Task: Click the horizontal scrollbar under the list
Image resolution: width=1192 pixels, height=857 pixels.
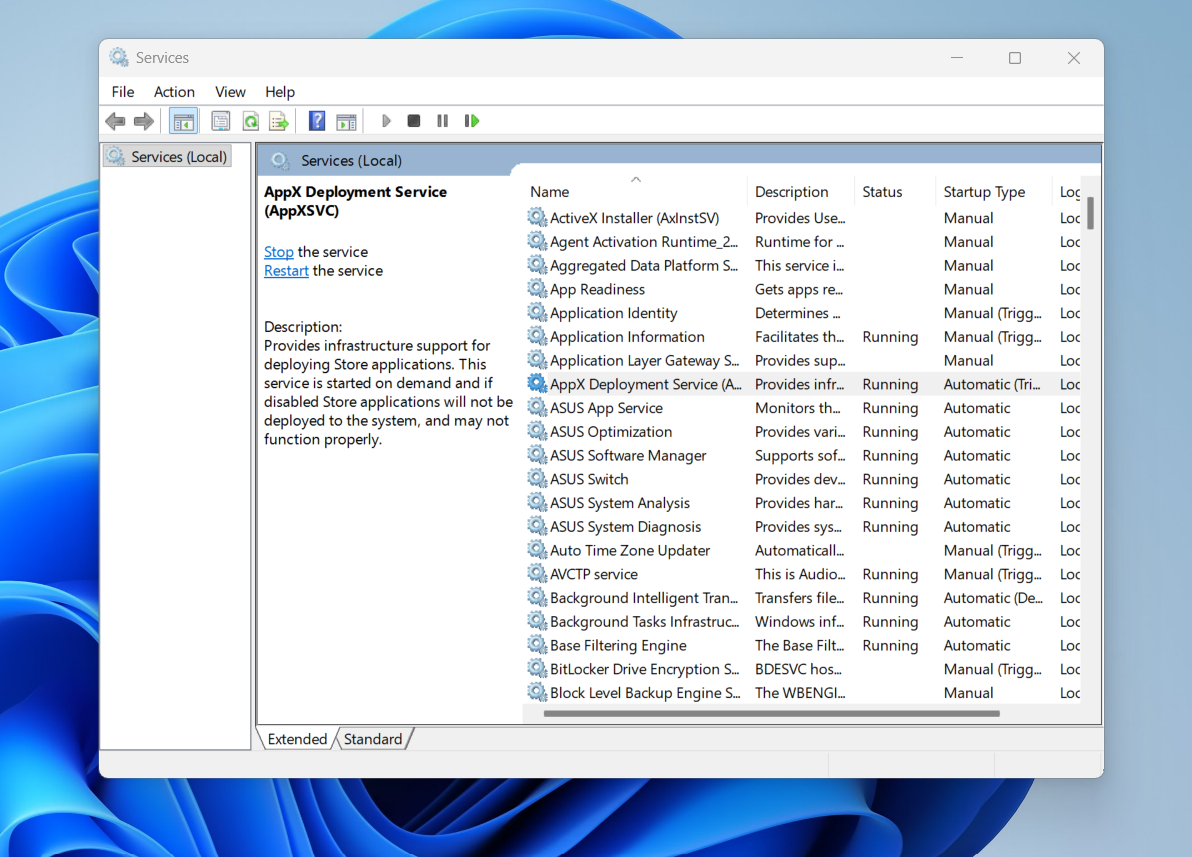Action: (772, 713)
